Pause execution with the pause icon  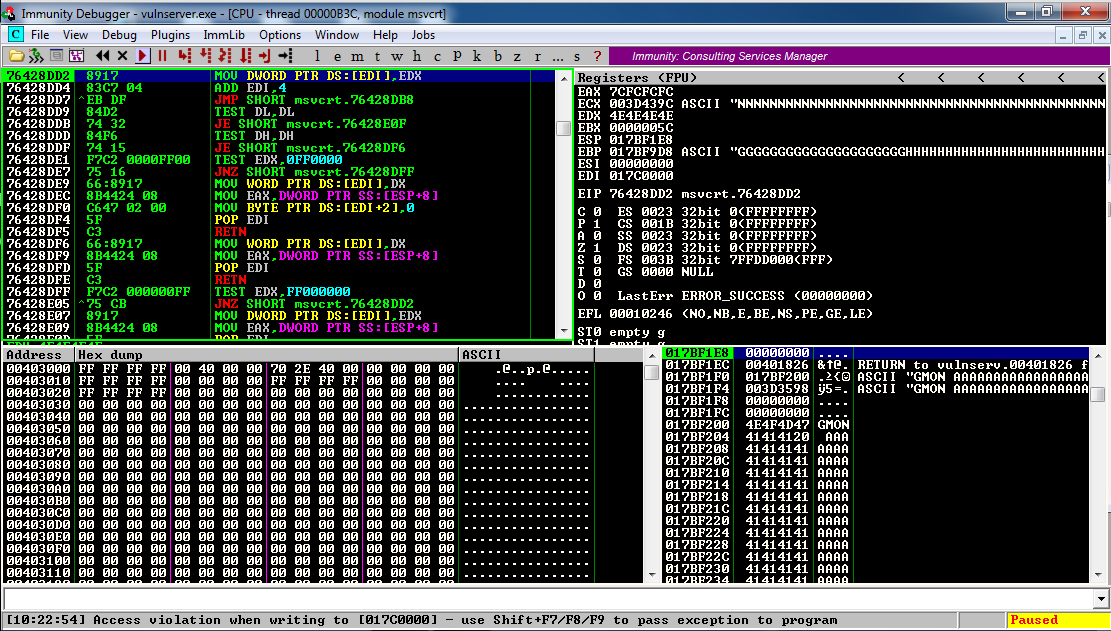(x=162, y=56)
